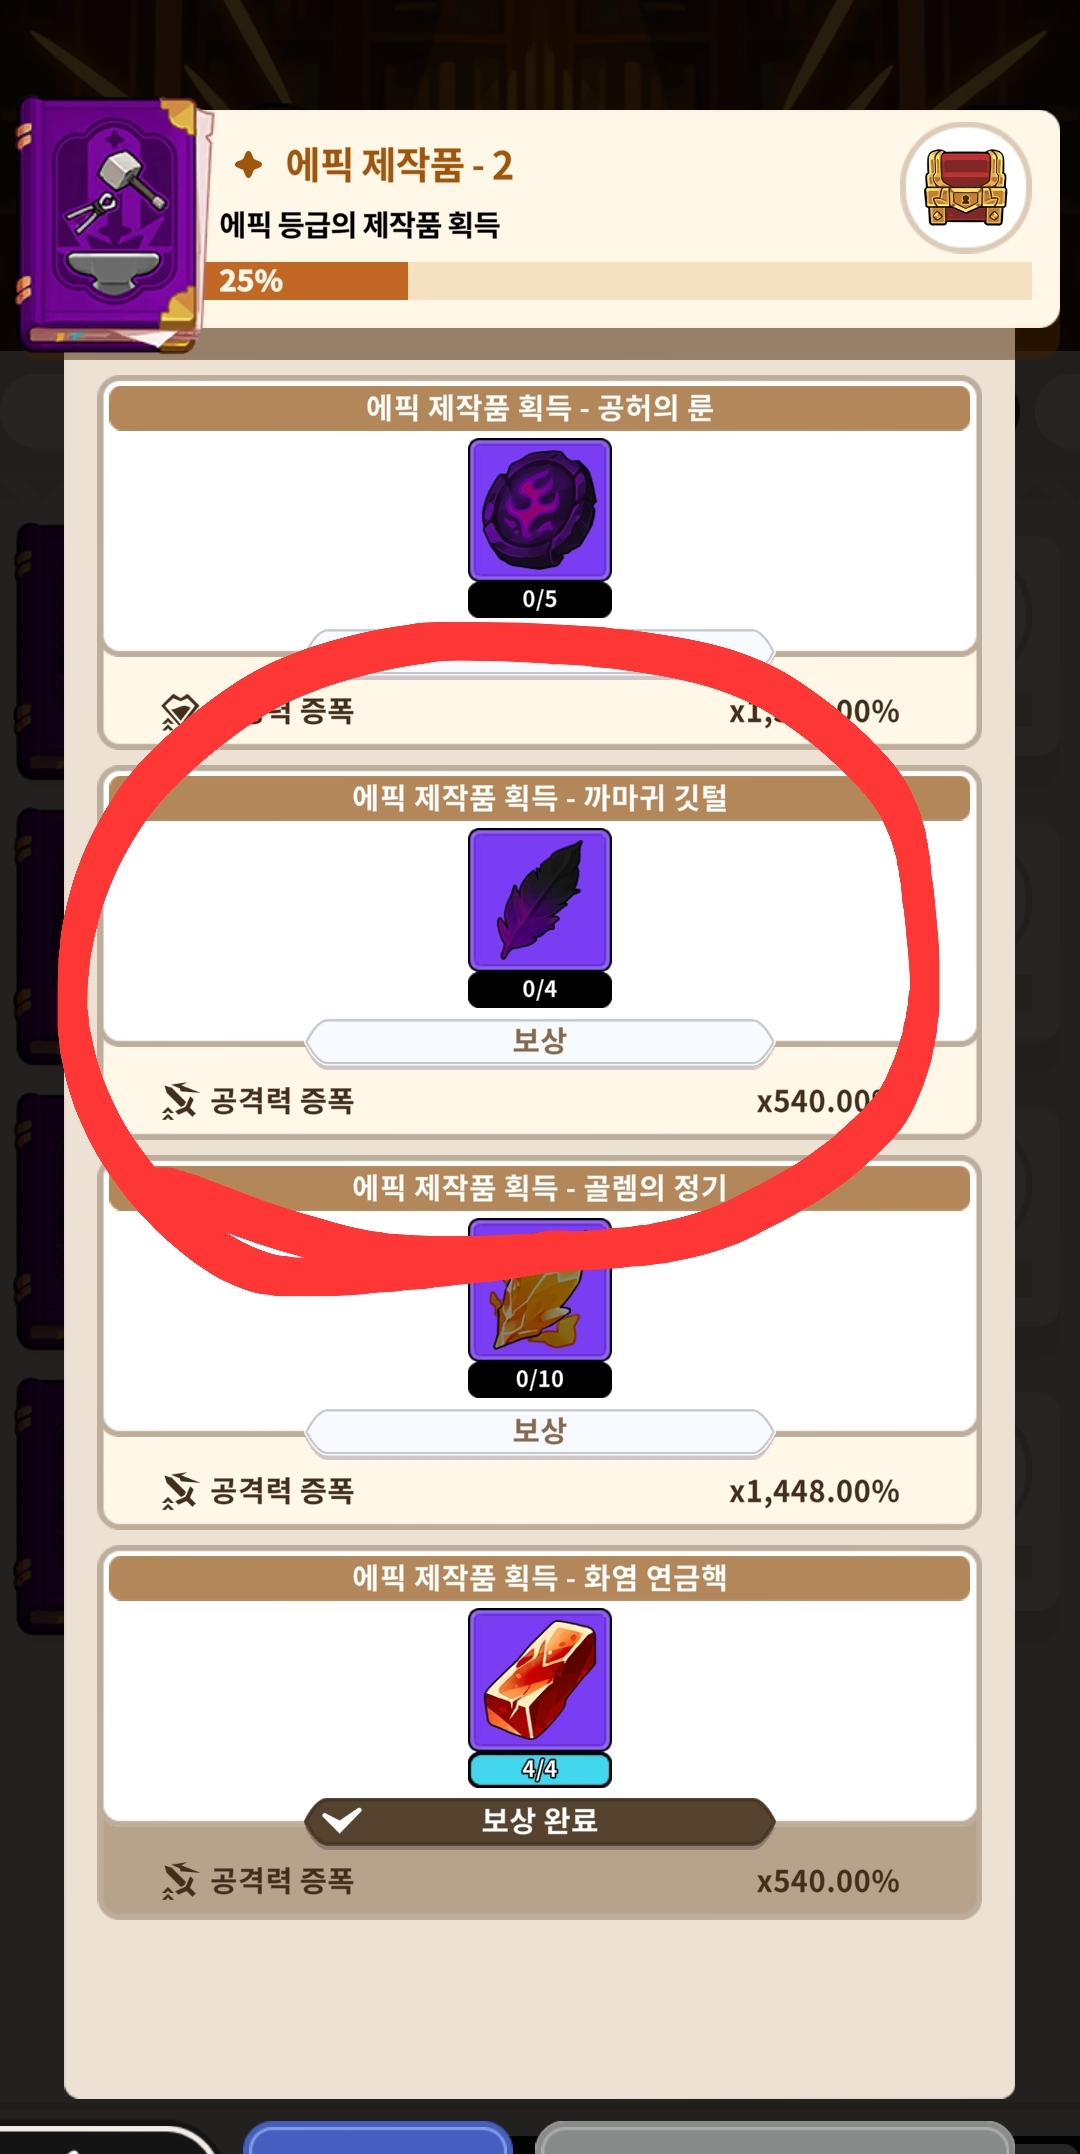
Task: Tap sword icon beside 공격력 증폭 x1,448.00%
Action: coord(180,1491)
